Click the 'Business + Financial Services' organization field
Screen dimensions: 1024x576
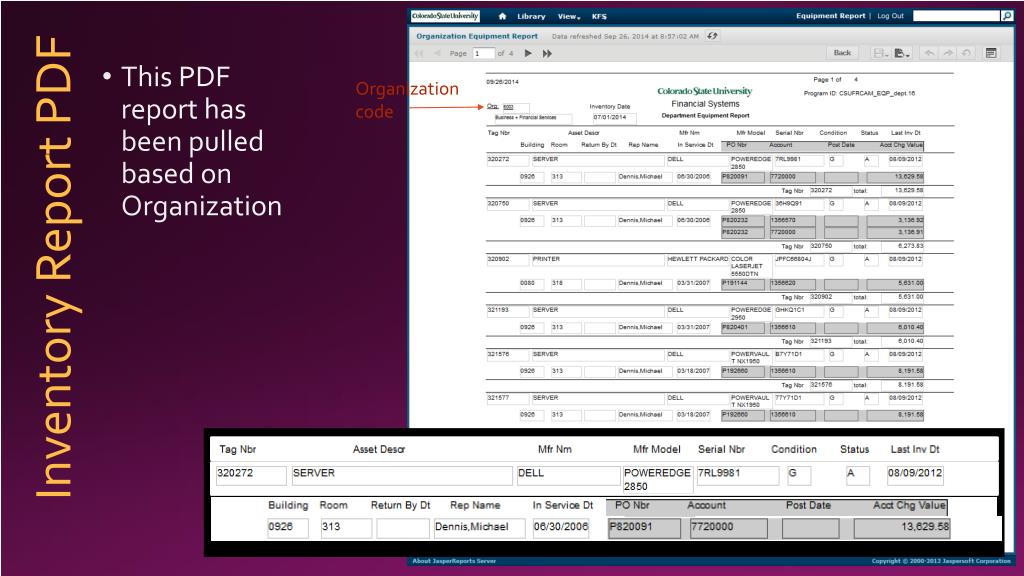tap(532, 118)
